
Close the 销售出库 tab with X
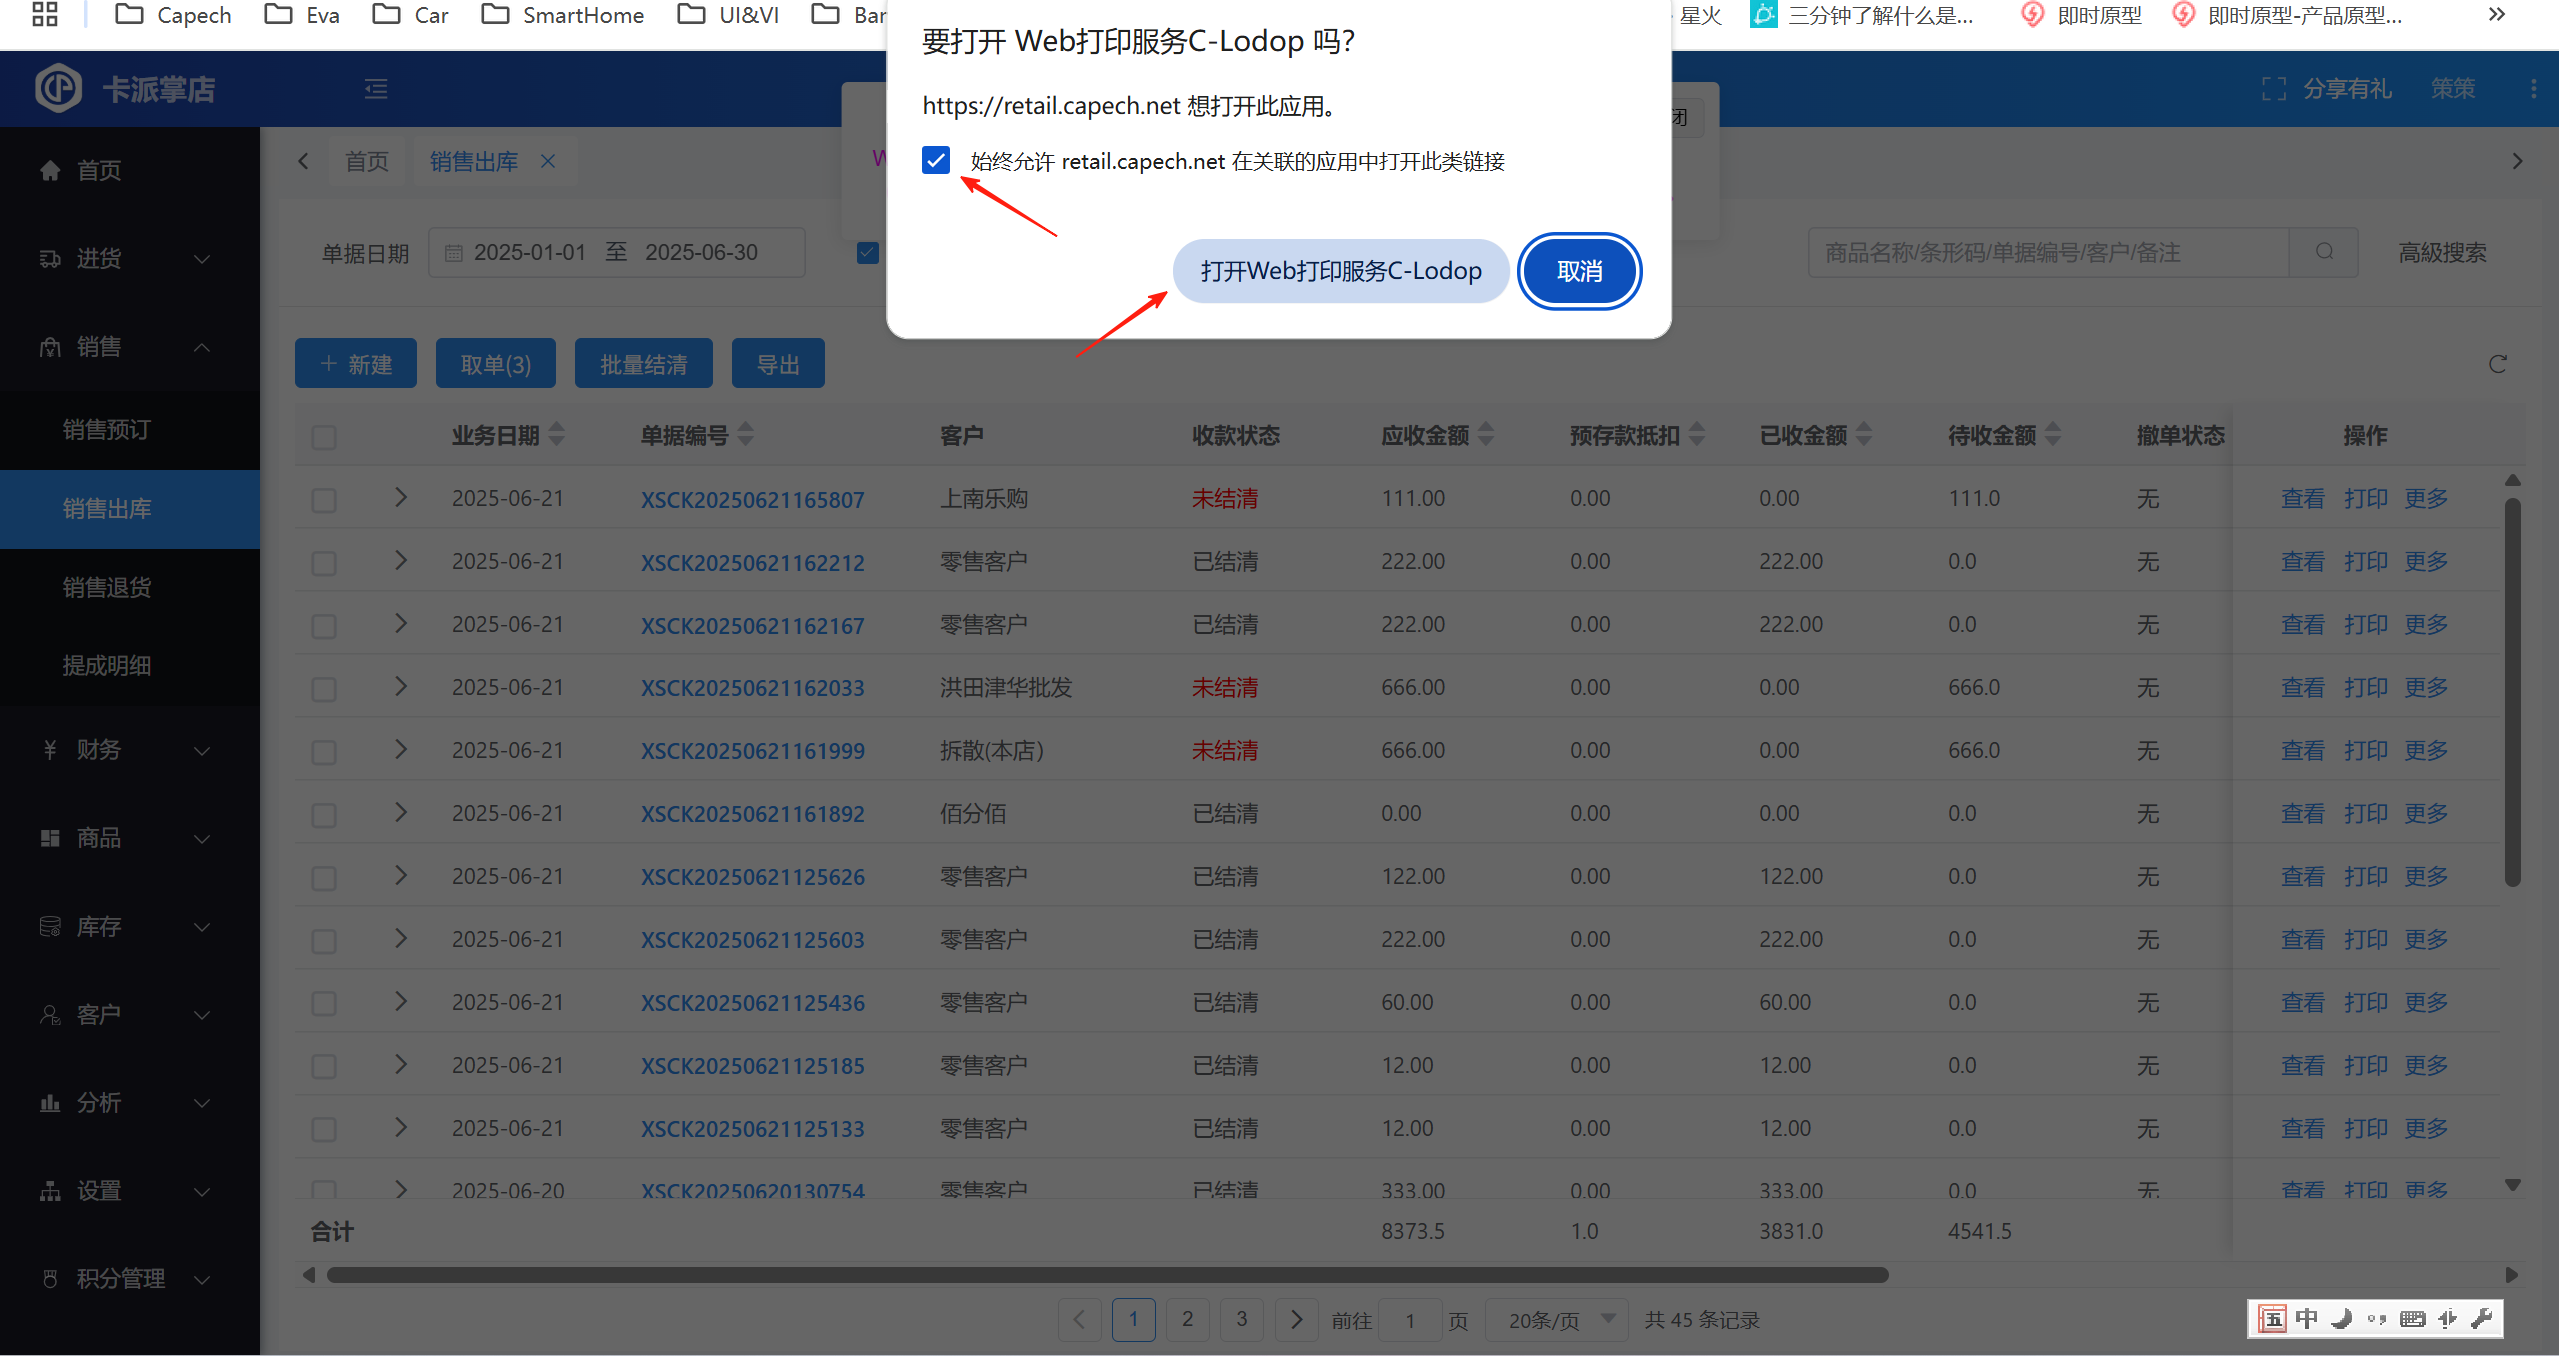tap(548, 161)
